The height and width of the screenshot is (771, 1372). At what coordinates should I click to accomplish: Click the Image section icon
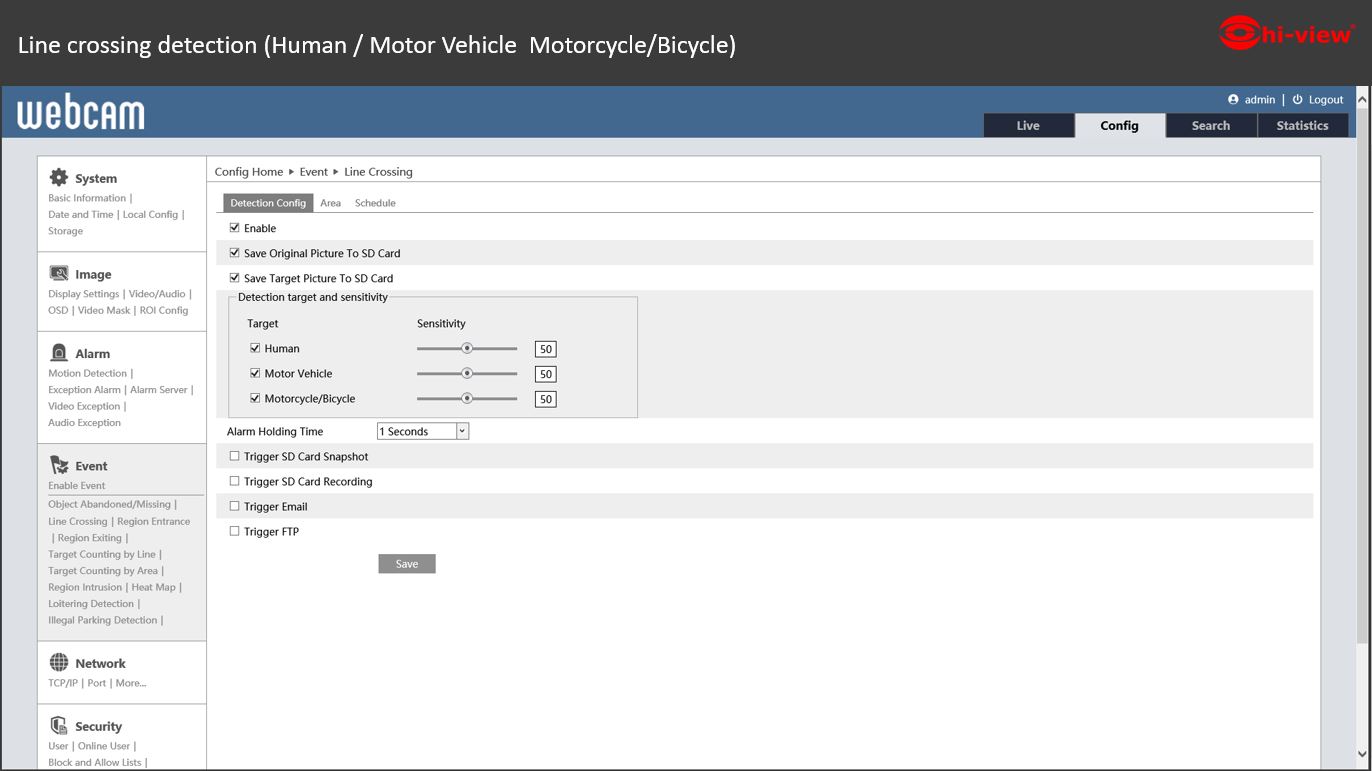[59, 274]
